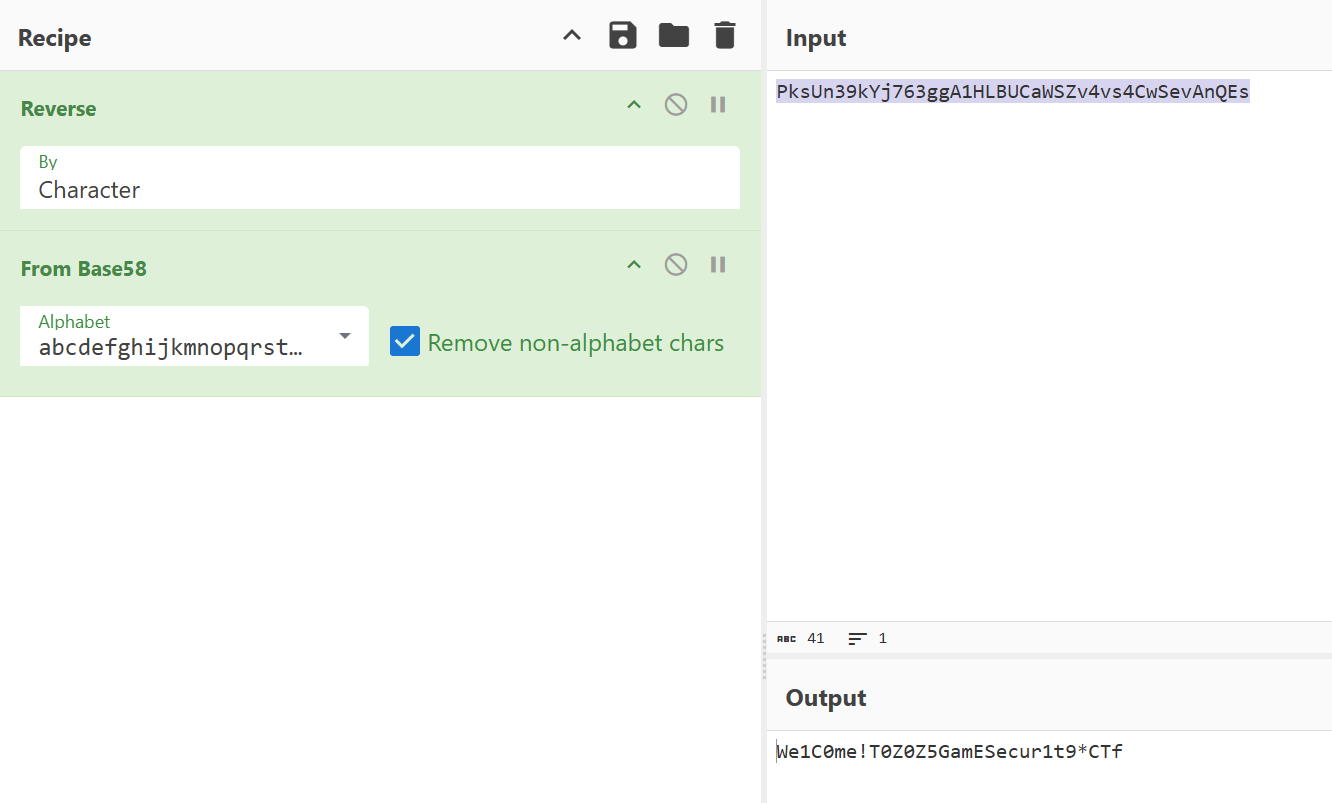Click the vertical pane splitter handle
Viewport: 1332px width, 803px height.
764,656
